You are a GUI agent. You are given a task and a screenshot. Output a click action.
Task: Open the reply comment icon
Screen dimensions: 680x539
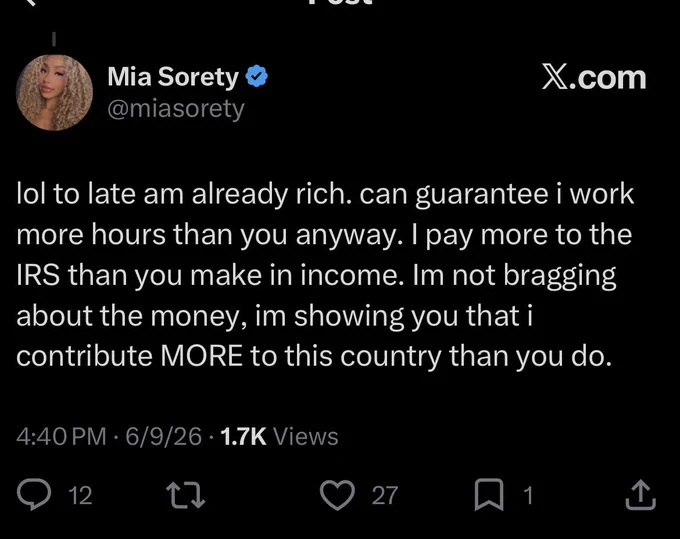tap(34, 494)
